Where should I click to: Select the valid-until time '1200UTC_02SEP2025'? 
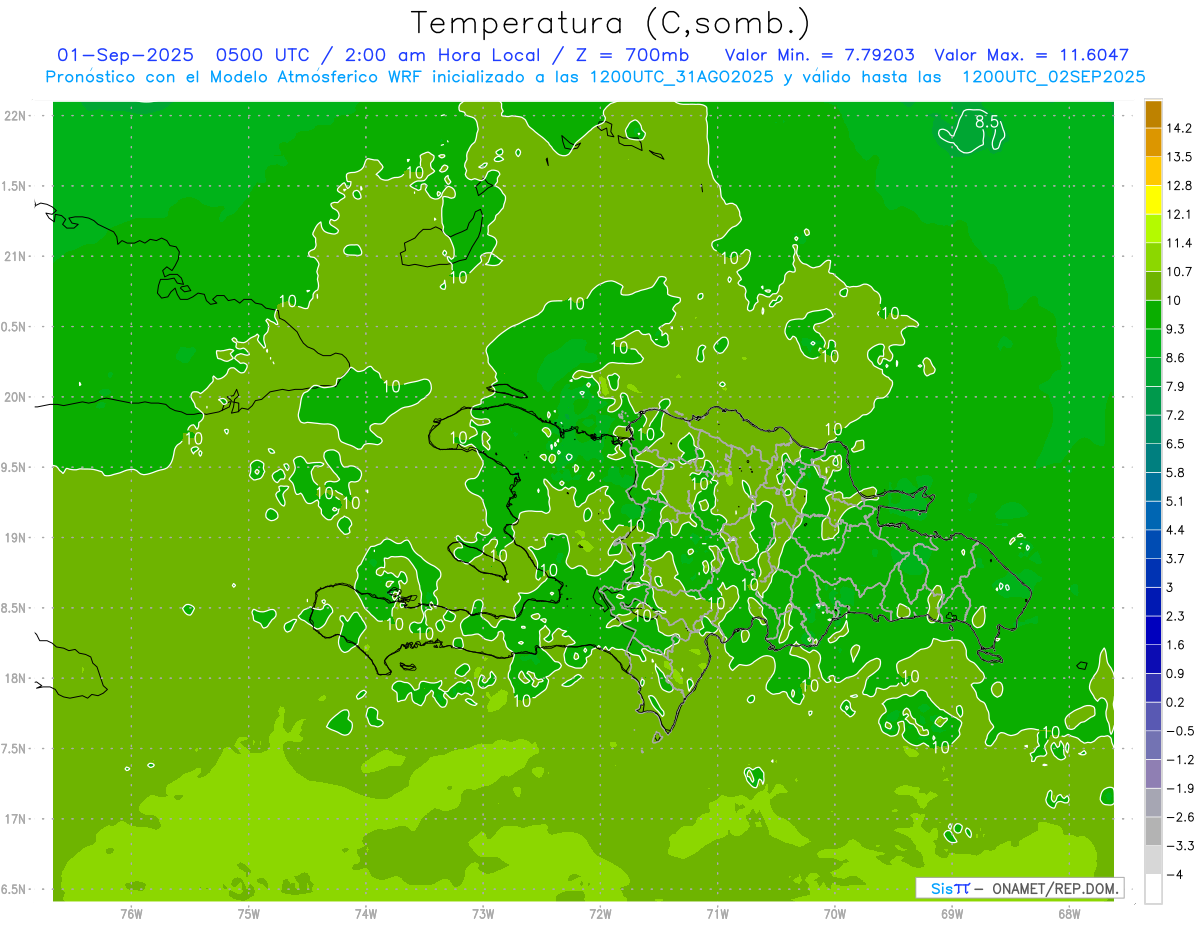(1053, 77)
